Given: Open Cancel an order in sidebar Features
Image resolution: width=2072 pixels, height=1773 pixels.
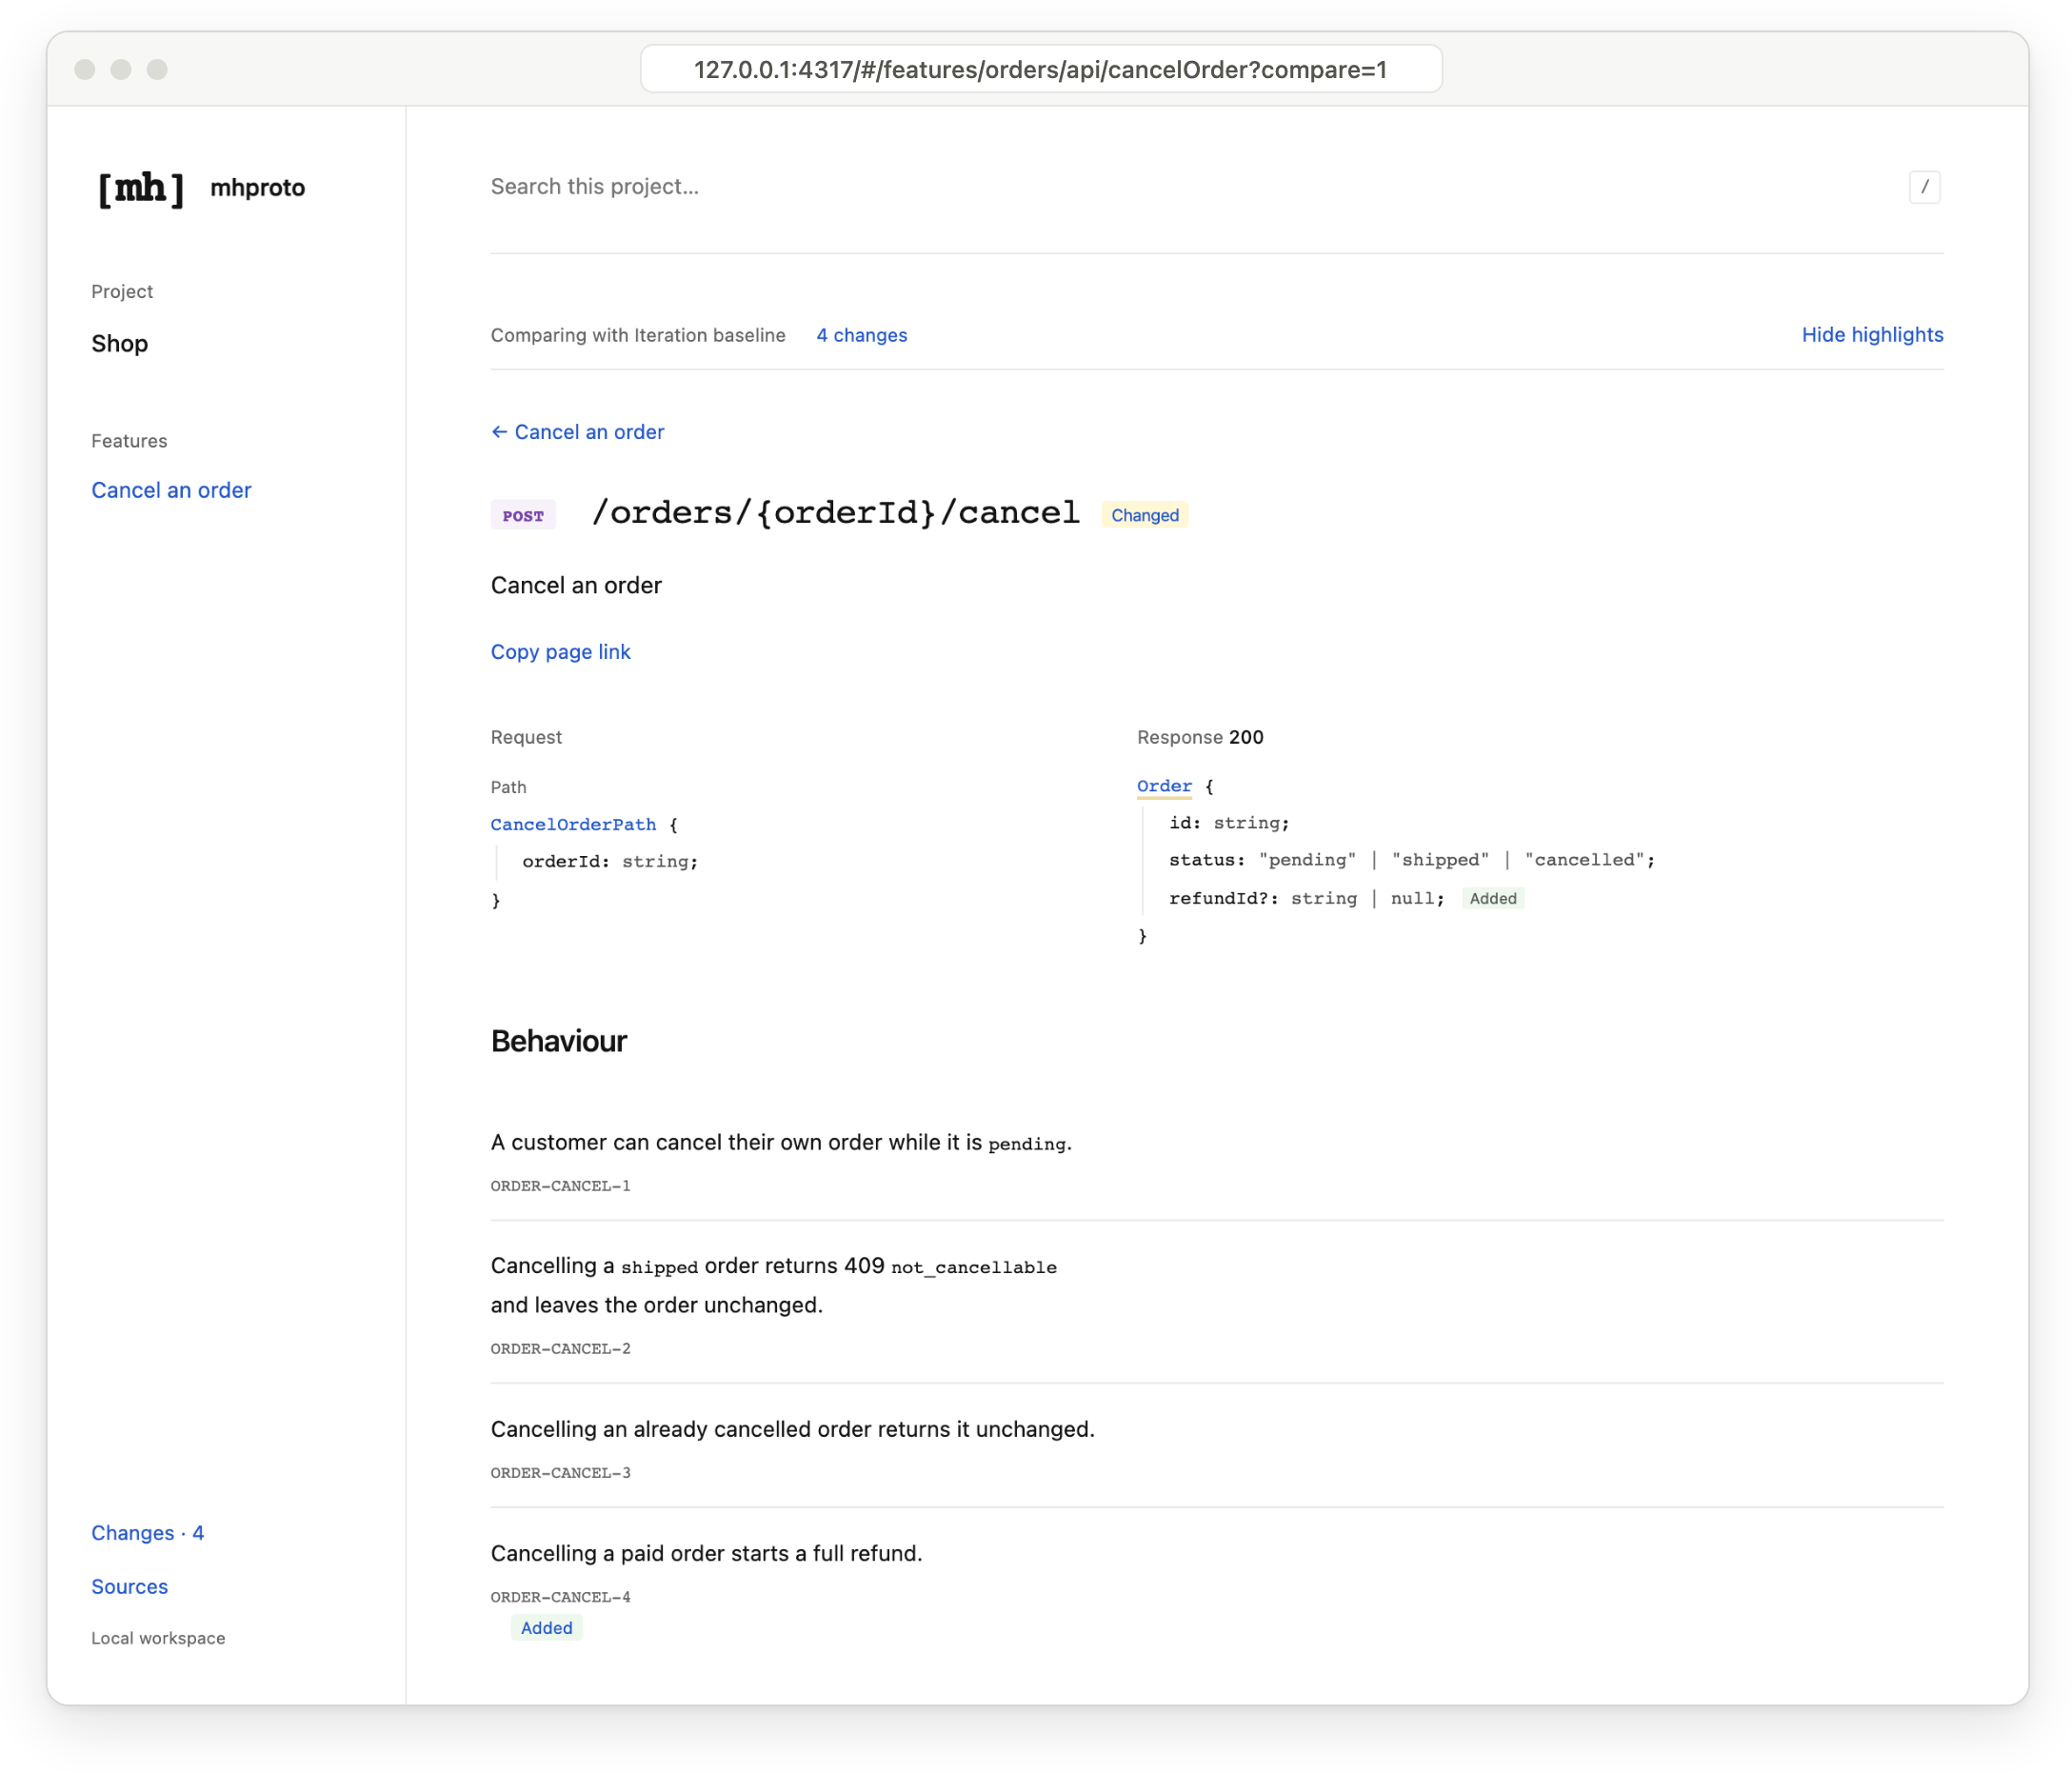Looking at the screenshot, I should point(171,490).
